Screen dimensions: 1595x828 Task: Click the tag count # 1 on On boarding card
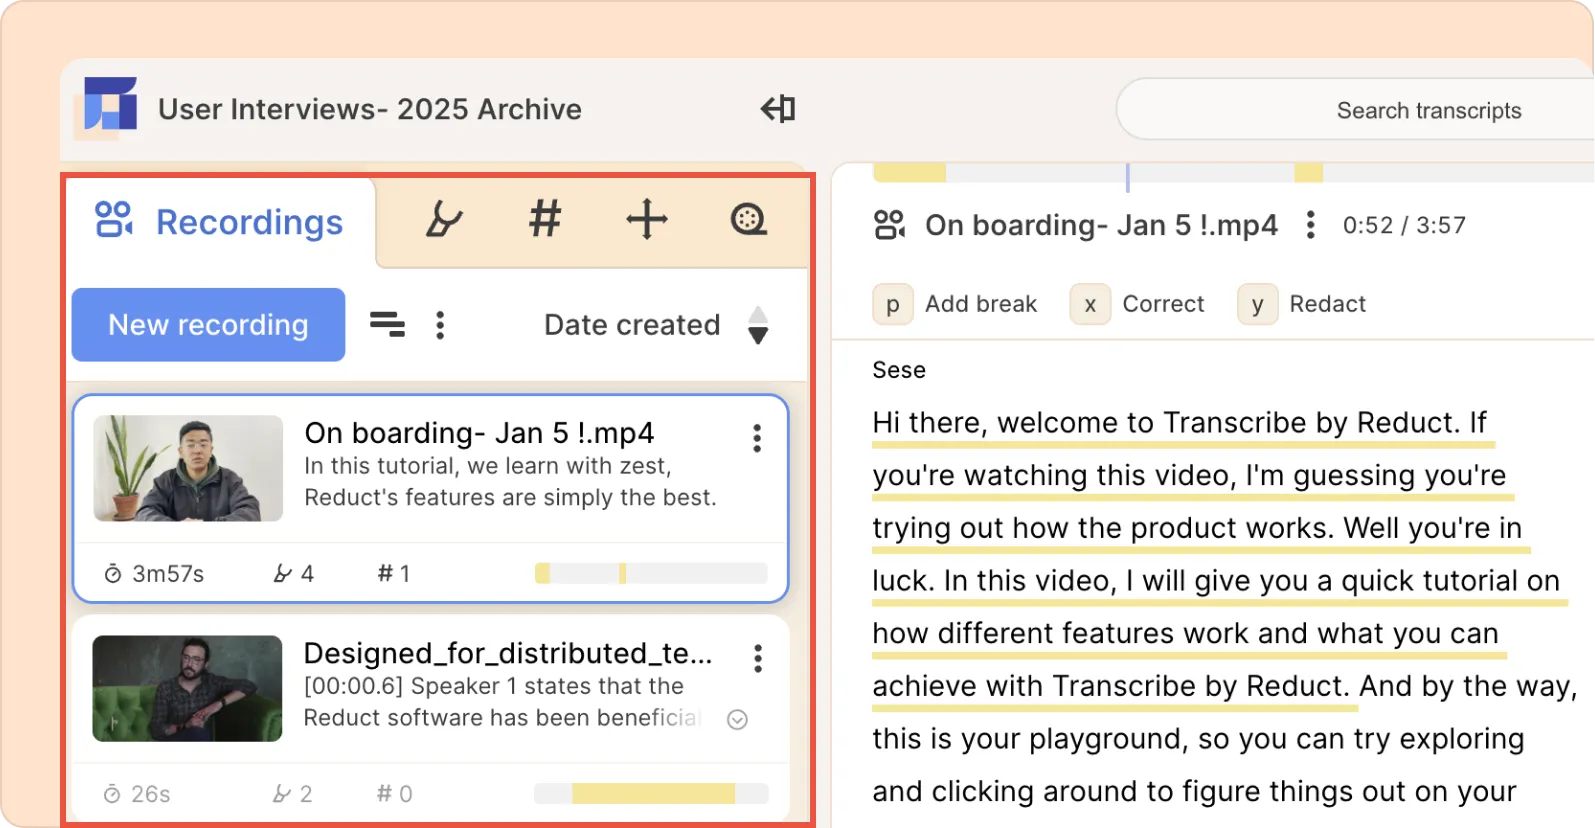coord(394,574)
